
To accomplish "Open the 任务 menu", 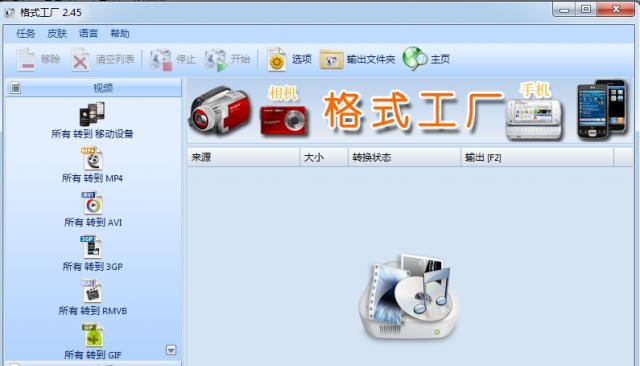I will click(x=25, y=33).
